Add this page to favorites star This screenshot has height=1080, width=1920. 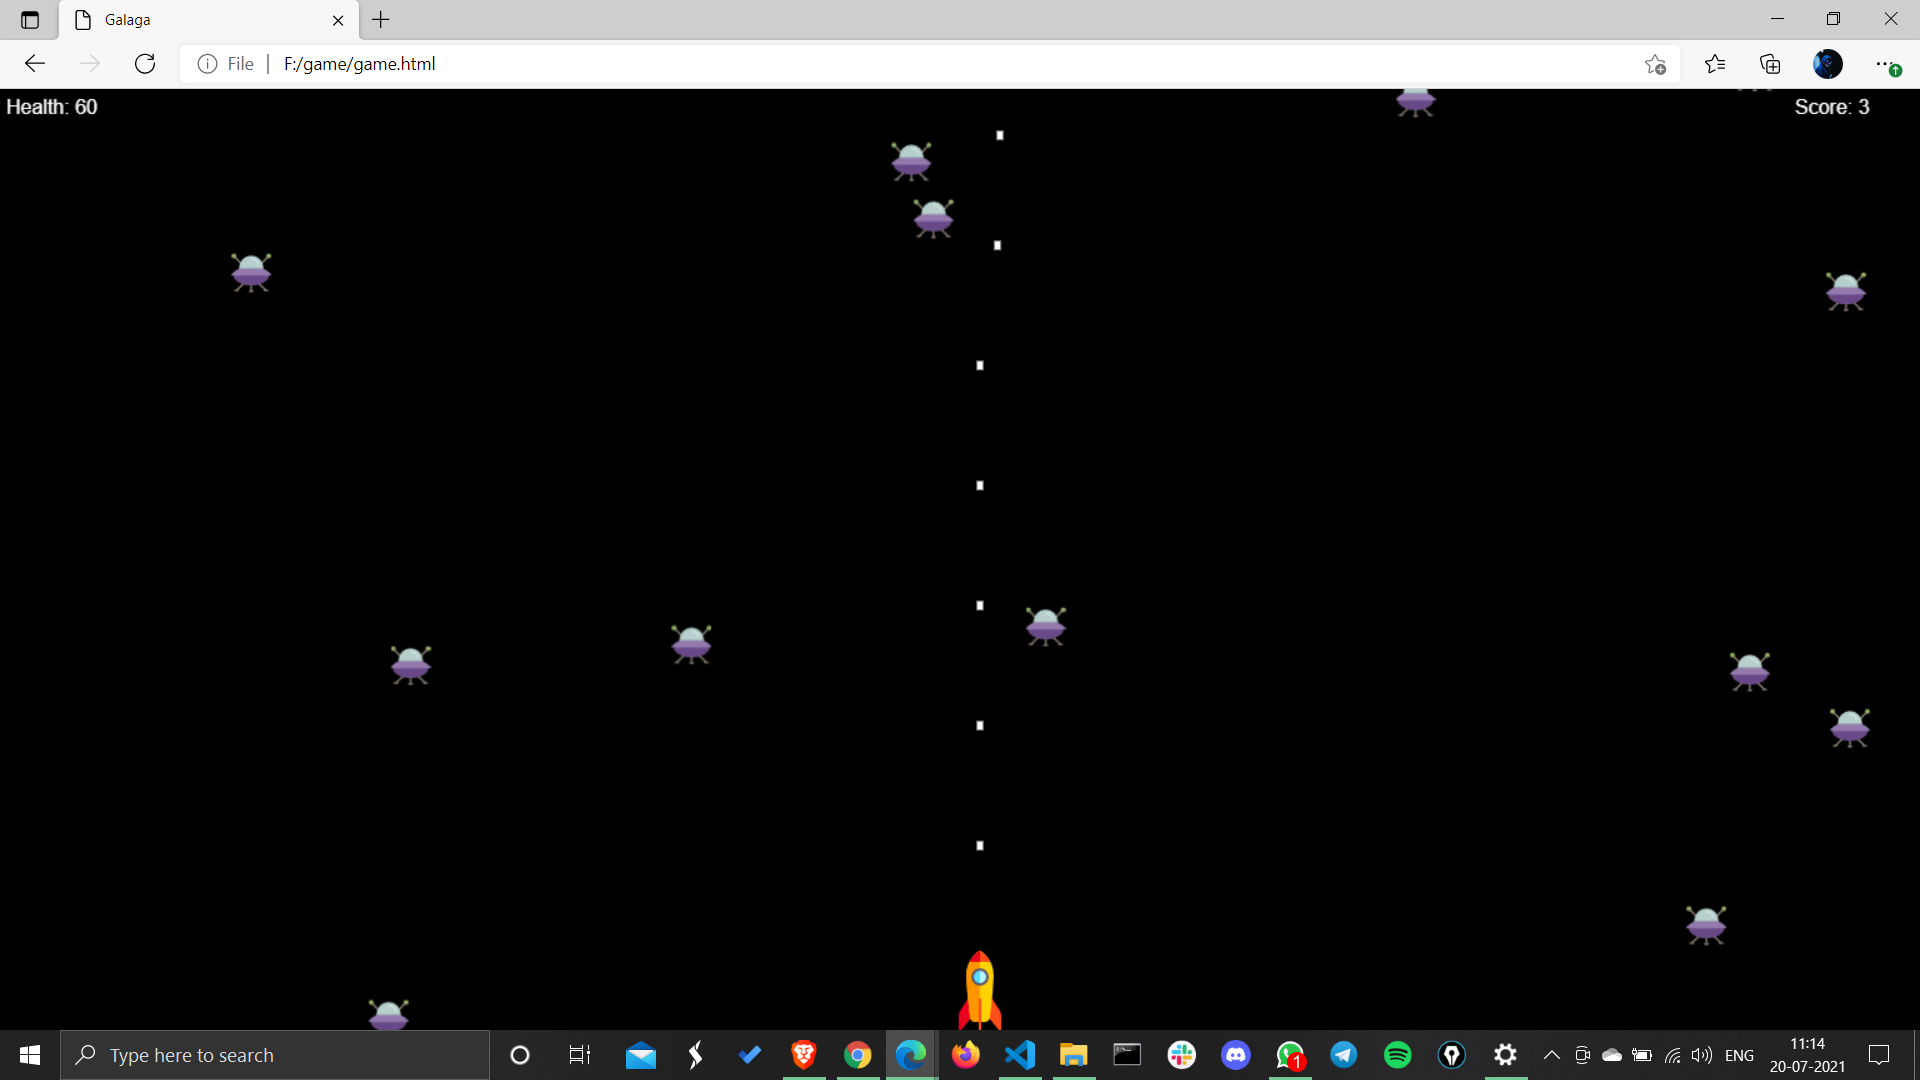coord(1655,64)
